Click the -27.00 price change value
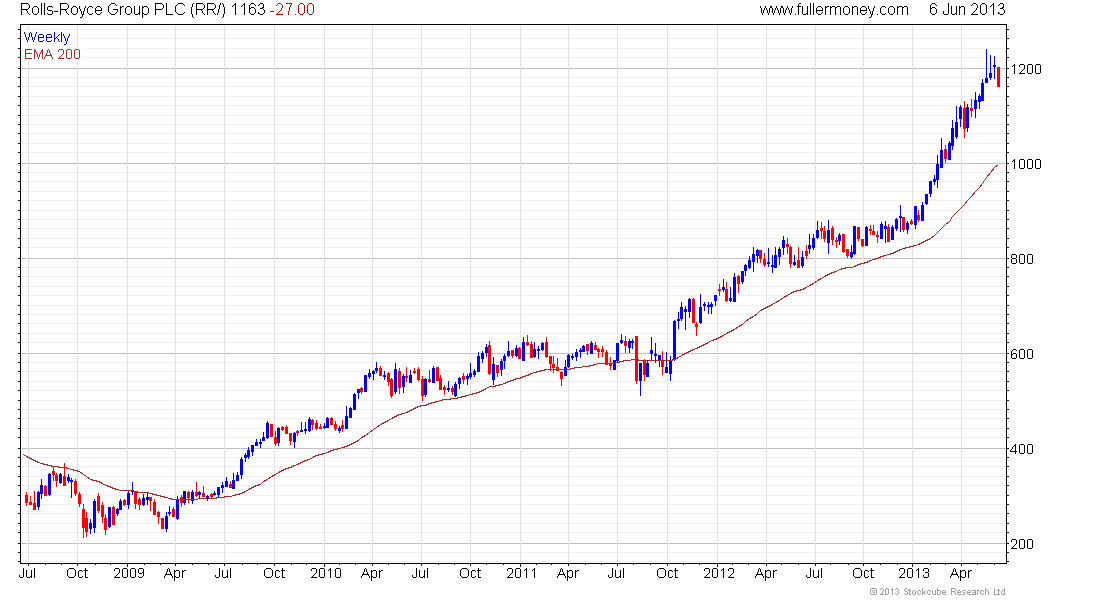1100x600 pixels. coord(293,10)
